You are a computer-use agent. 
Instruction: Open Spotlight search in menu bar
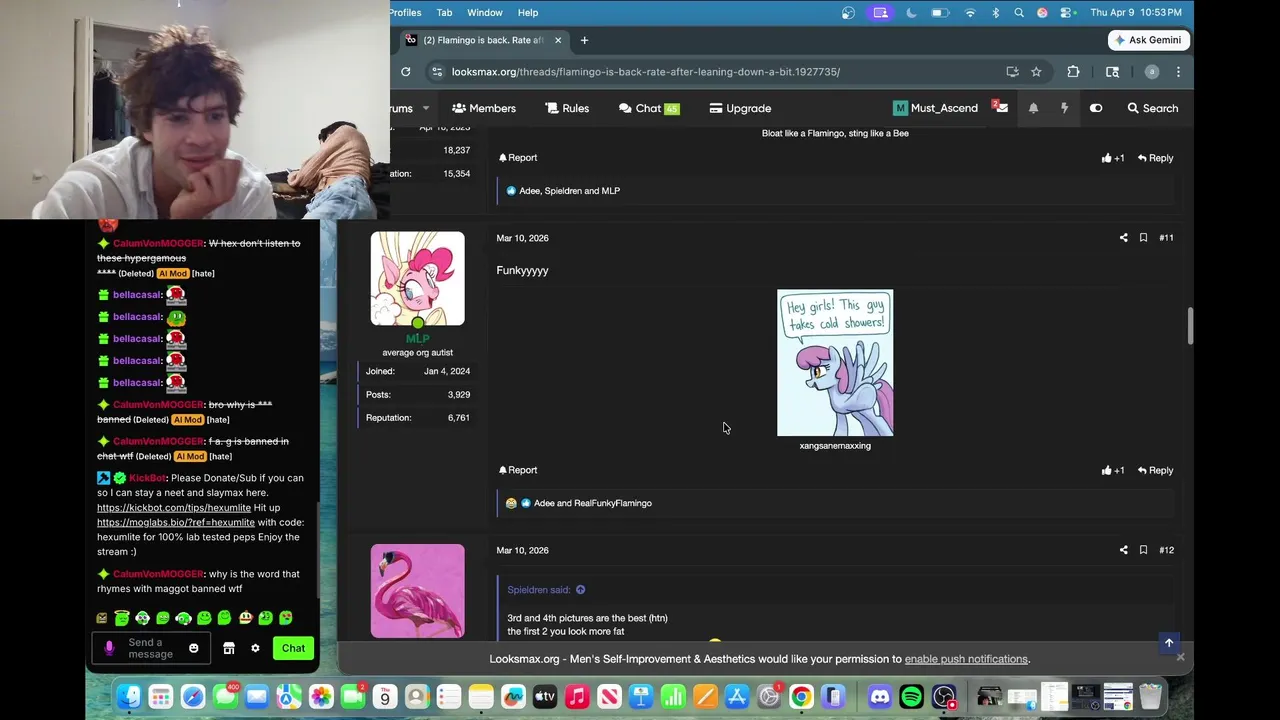pyautogui.click(x=1019, y=12)
